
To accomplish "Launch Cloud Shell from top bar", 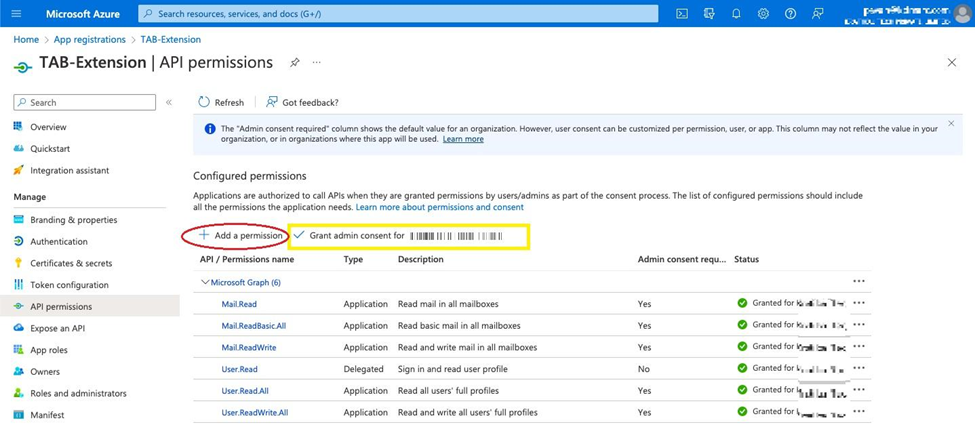I will 682,13.
